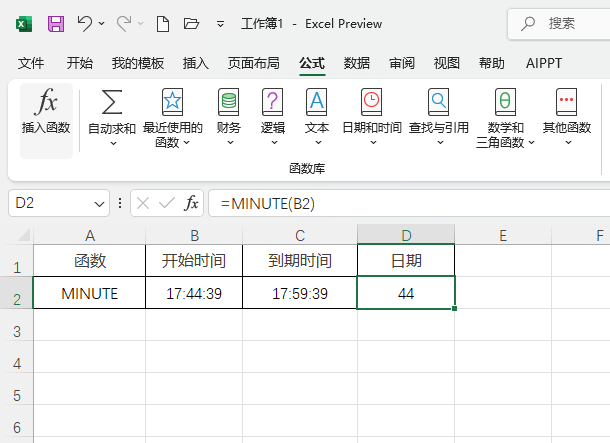Expand the 其他函数 dropdown chevron
Image resolution: width=610 pixels, height=443 pixels.
pos(568,143)
